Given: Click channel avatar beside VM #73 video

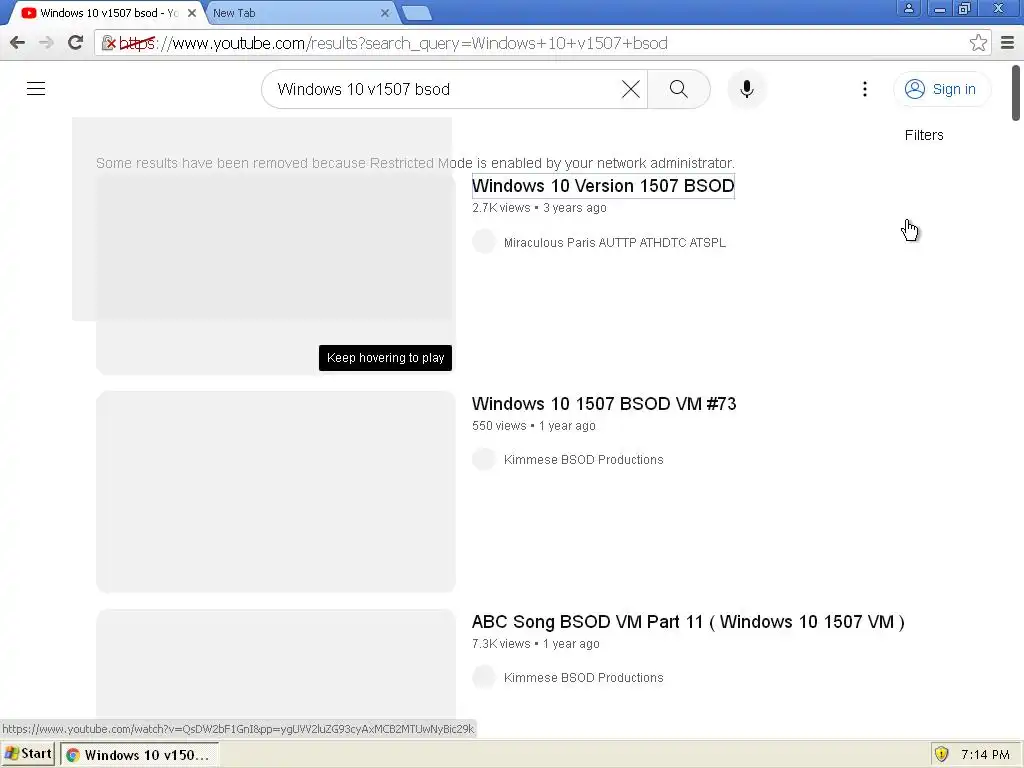Looking at the screenshot, I should pyautogui.click(x=484, y=459).
